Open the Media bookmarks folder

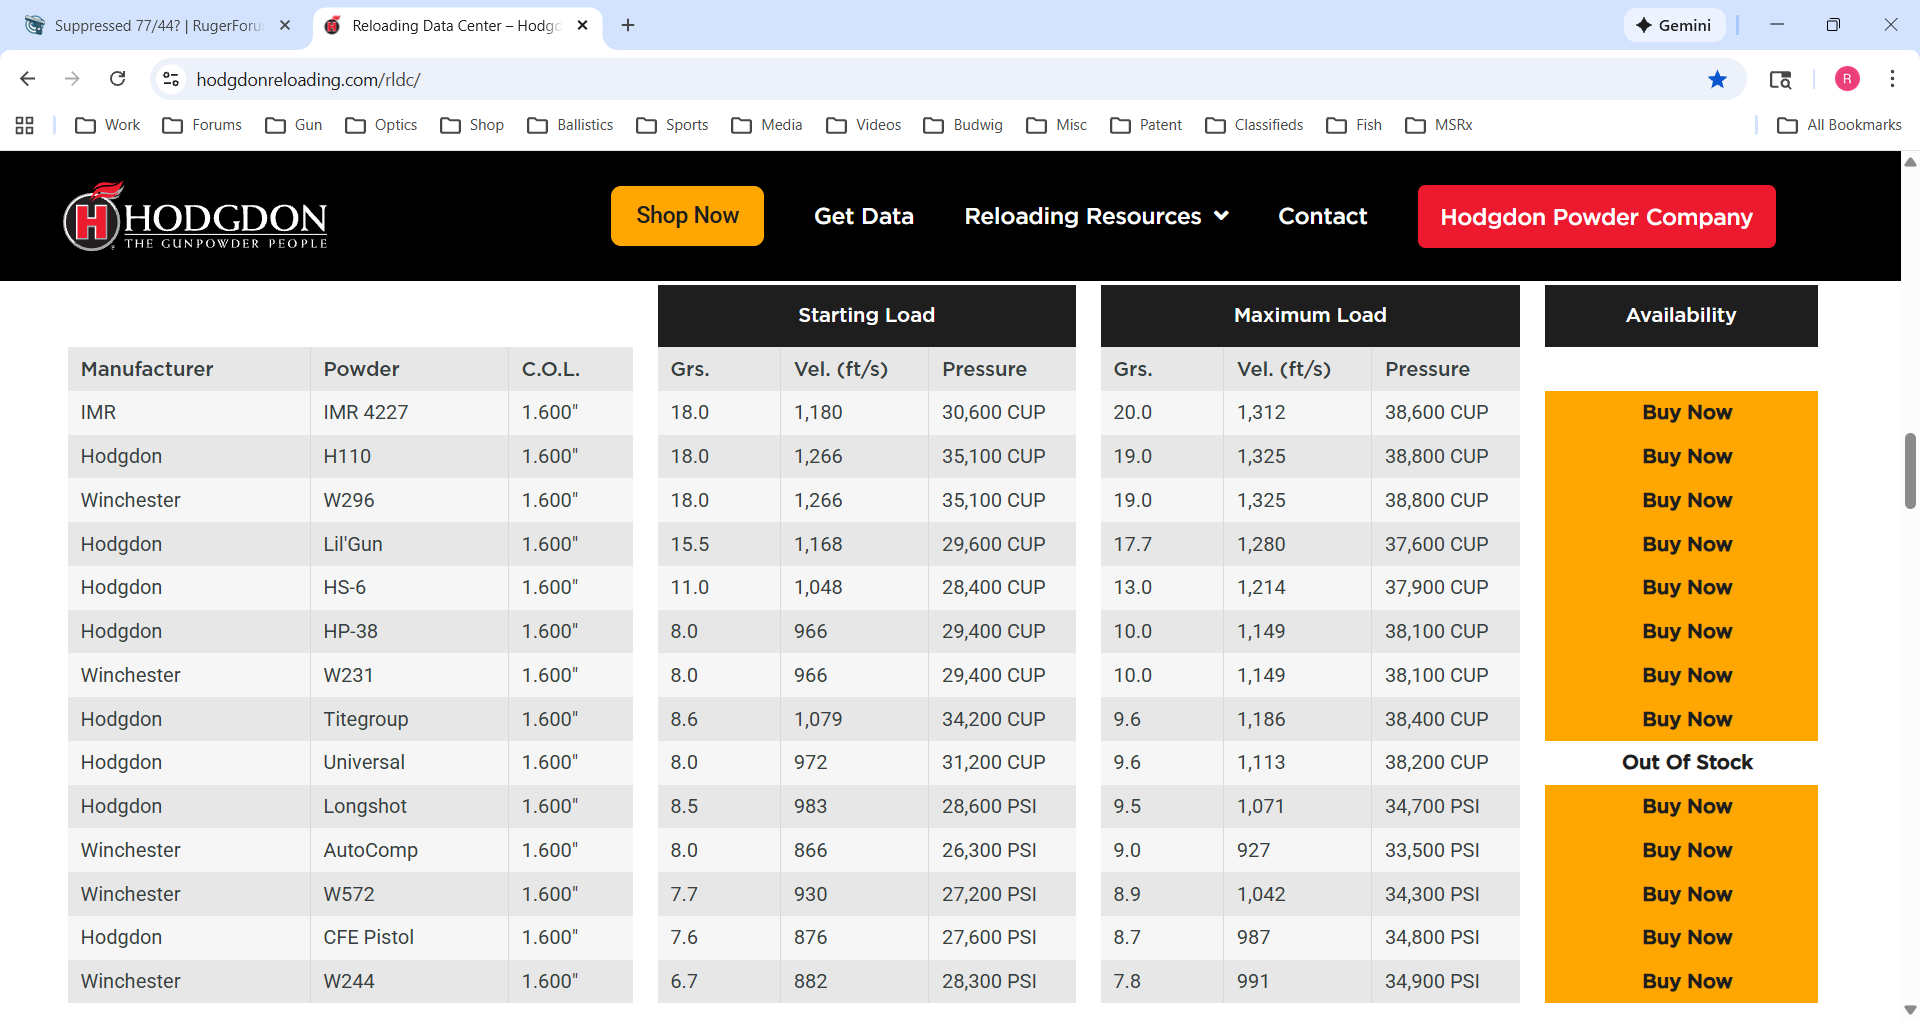pyautogui.click(x=767, y=125)
